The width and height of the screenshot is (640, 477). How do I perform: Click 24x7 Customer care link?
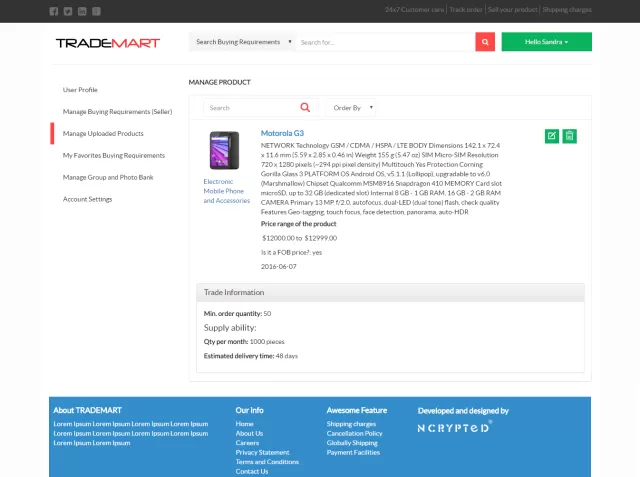tap(414, 9)
